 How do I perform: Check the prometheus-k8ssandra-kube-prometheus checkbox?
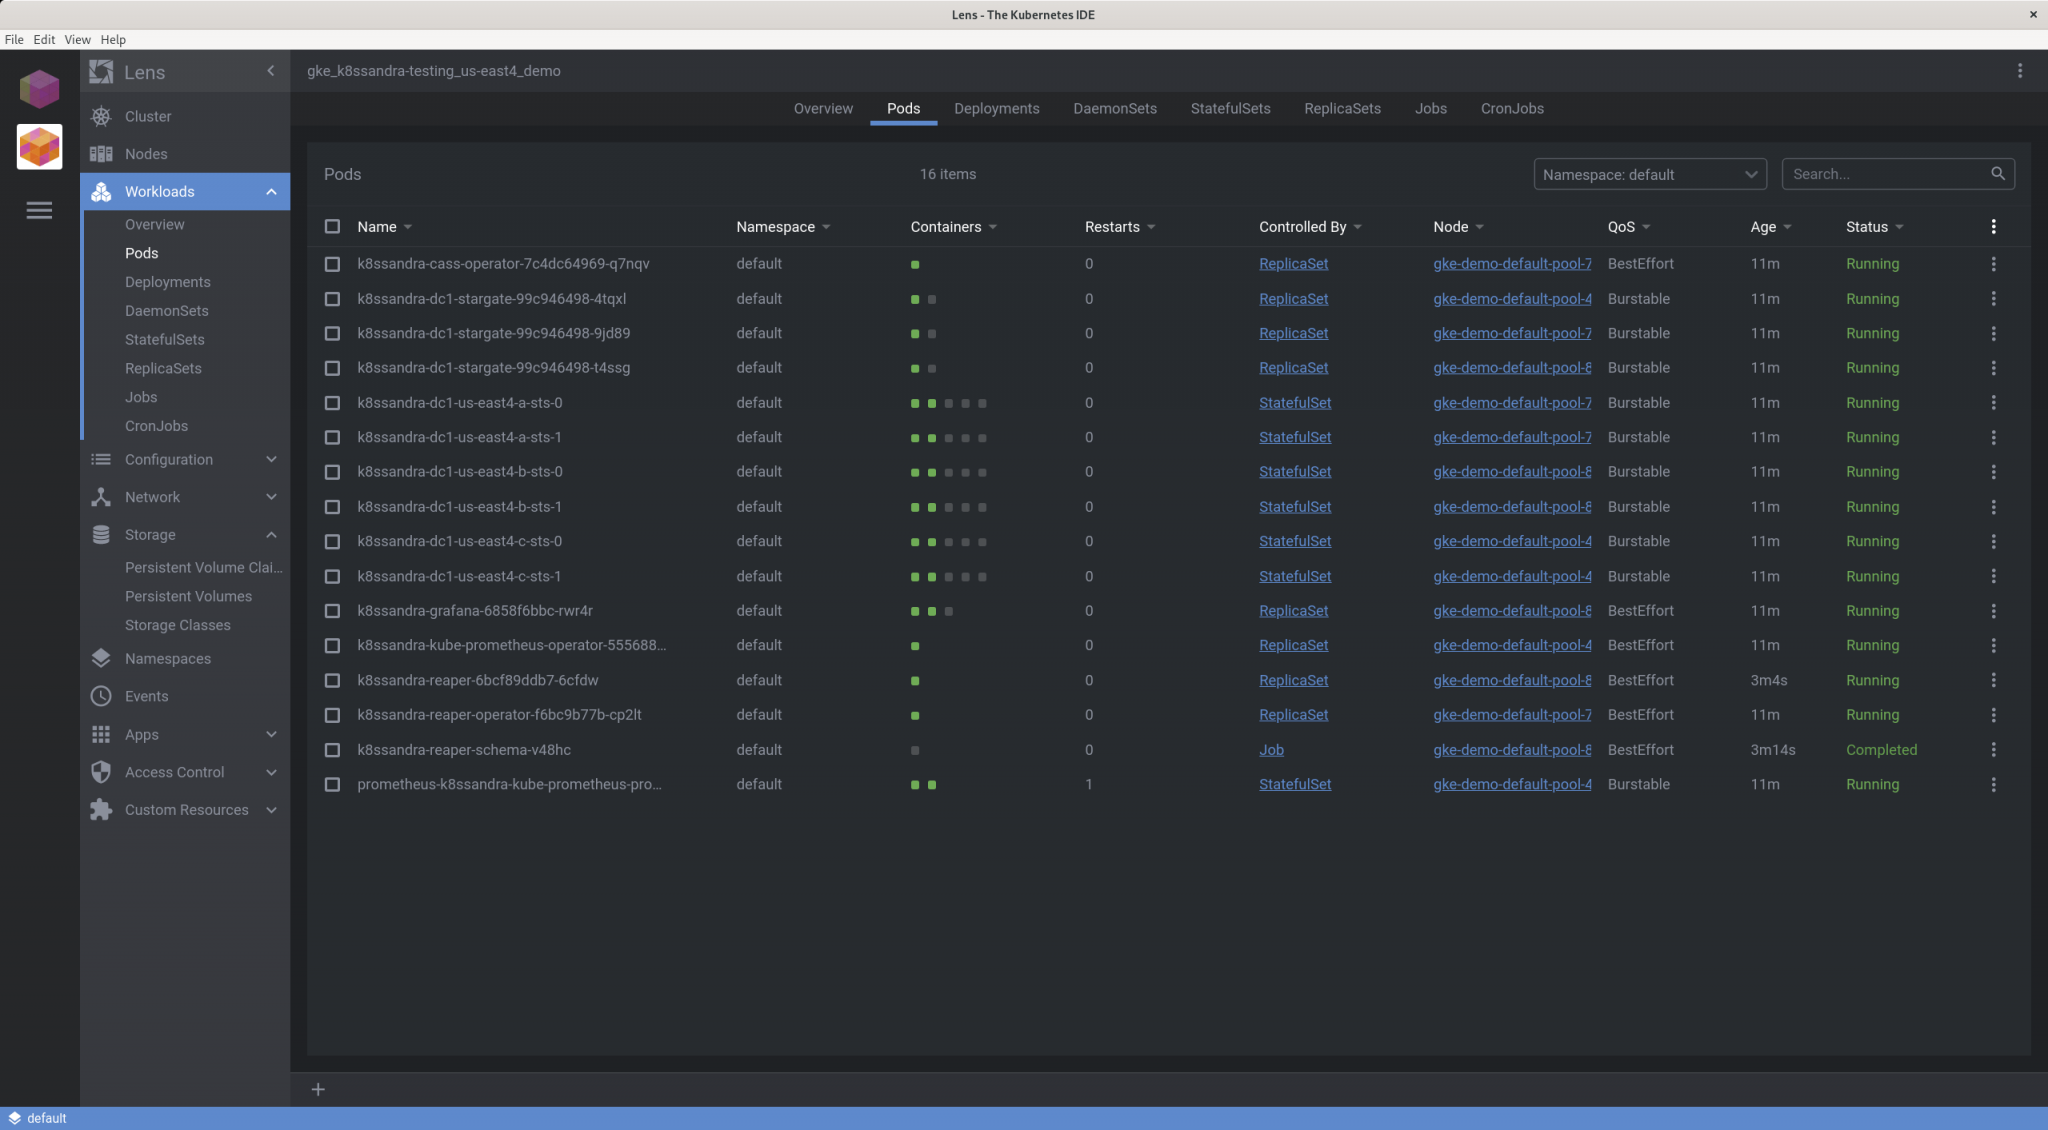pos(333,785)
